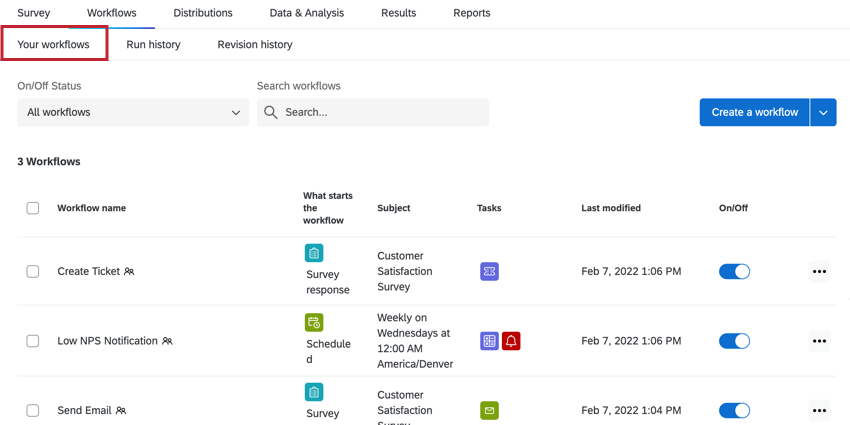This screenshot has width=850, height=425.
Task: Click the red notification bell task icon
Action: (x=511, y=341)
